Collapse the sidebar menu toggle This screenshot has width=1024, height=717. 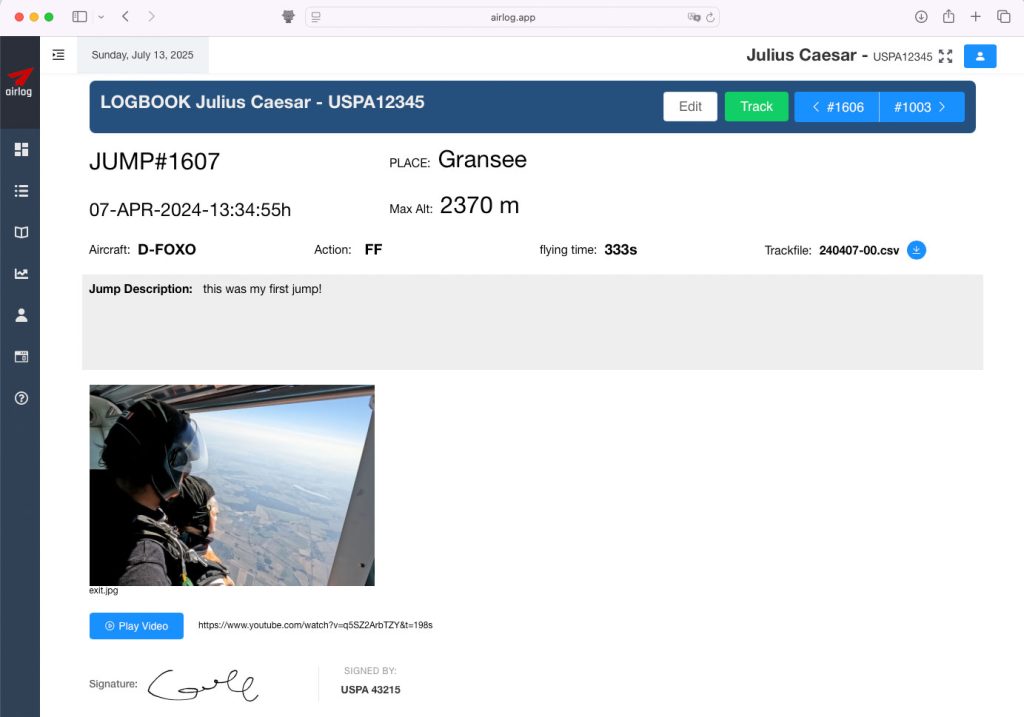point(58,55)
